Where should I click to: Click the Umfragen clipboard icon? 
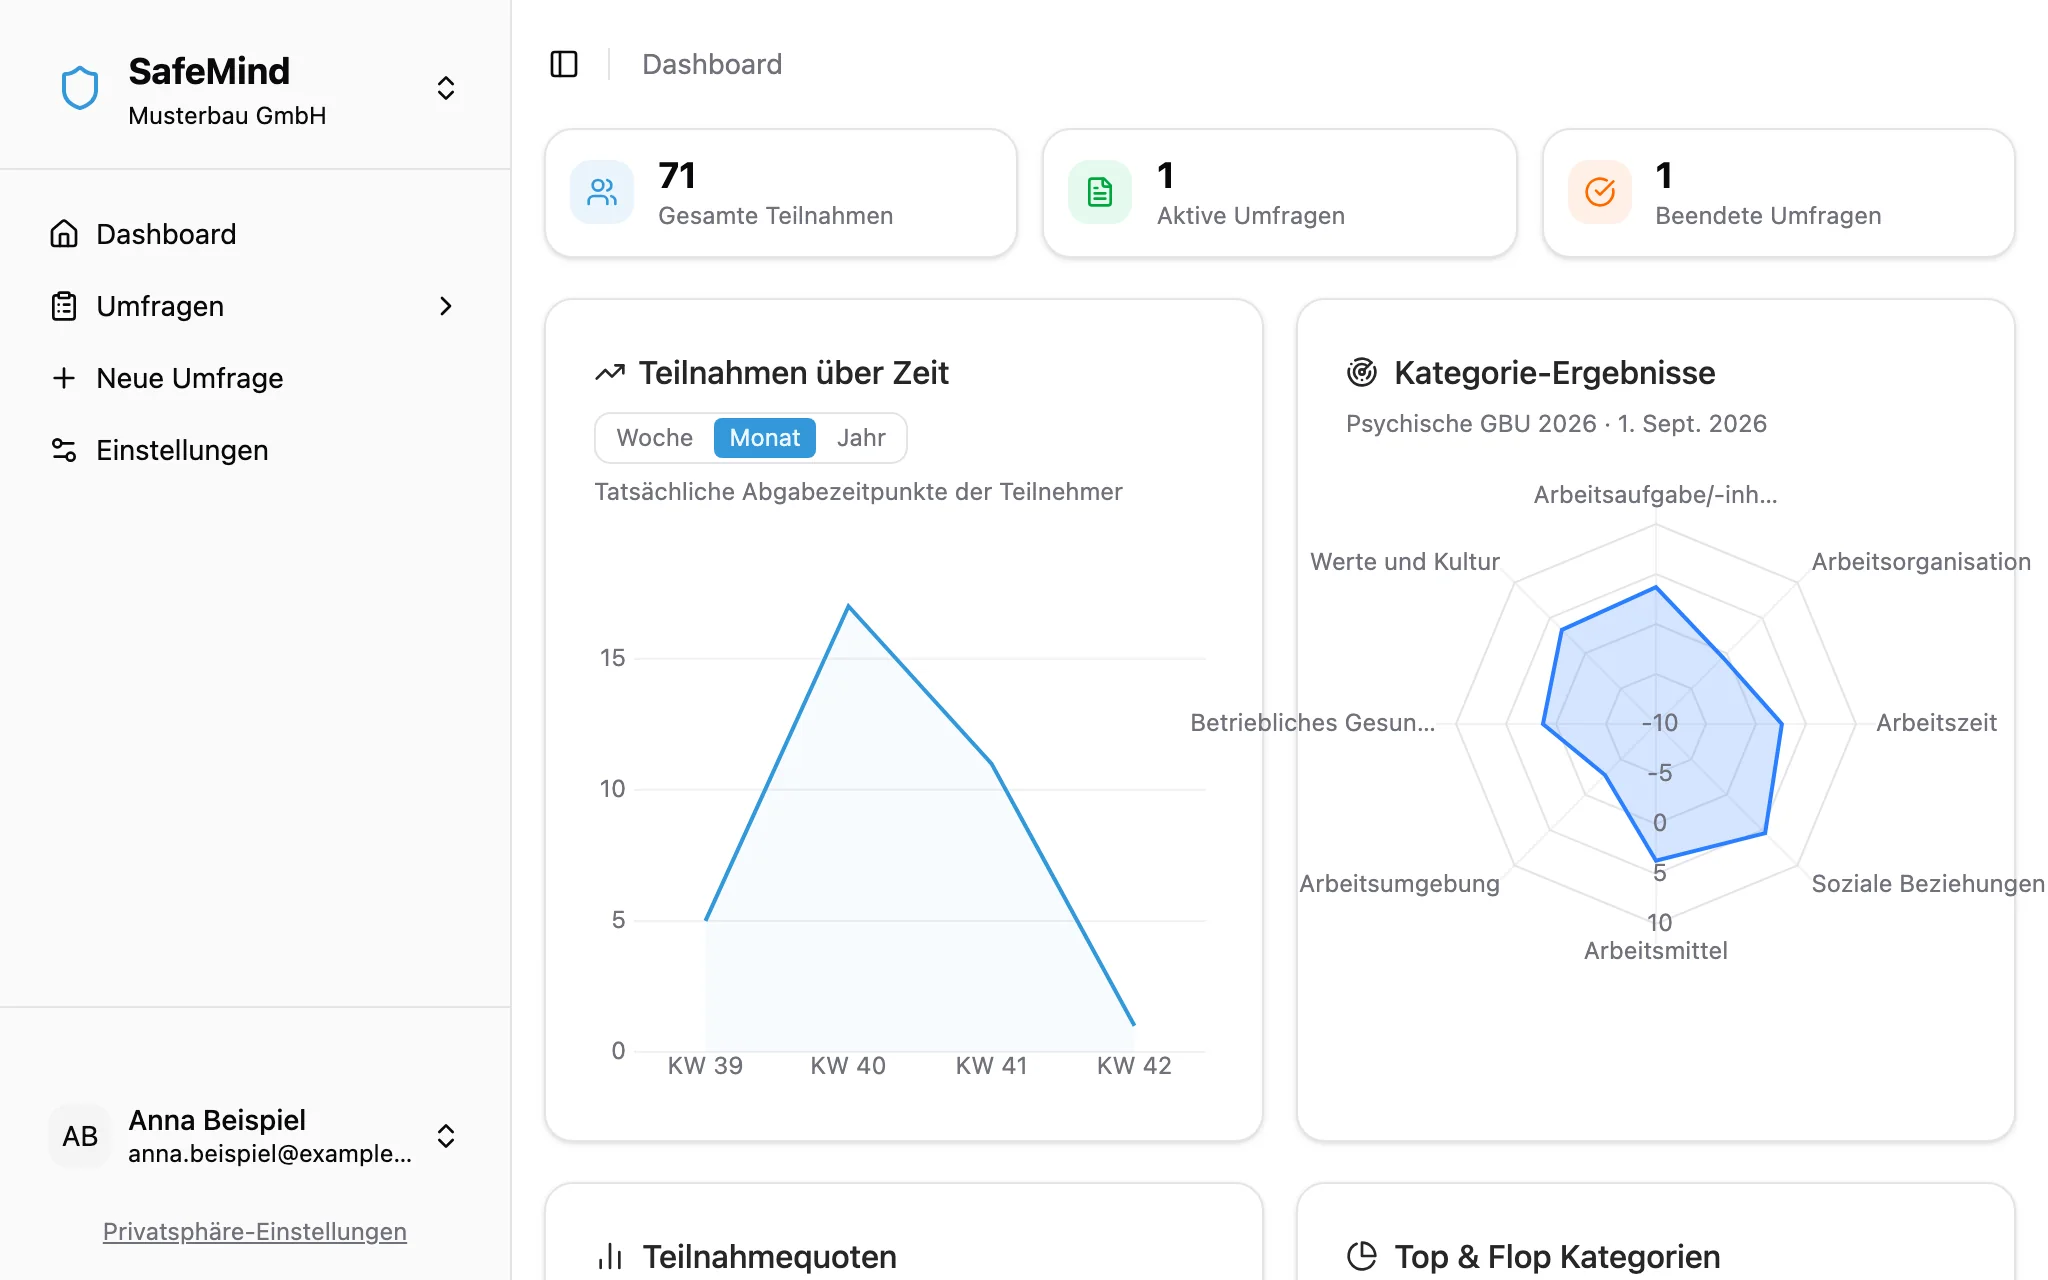64,306
